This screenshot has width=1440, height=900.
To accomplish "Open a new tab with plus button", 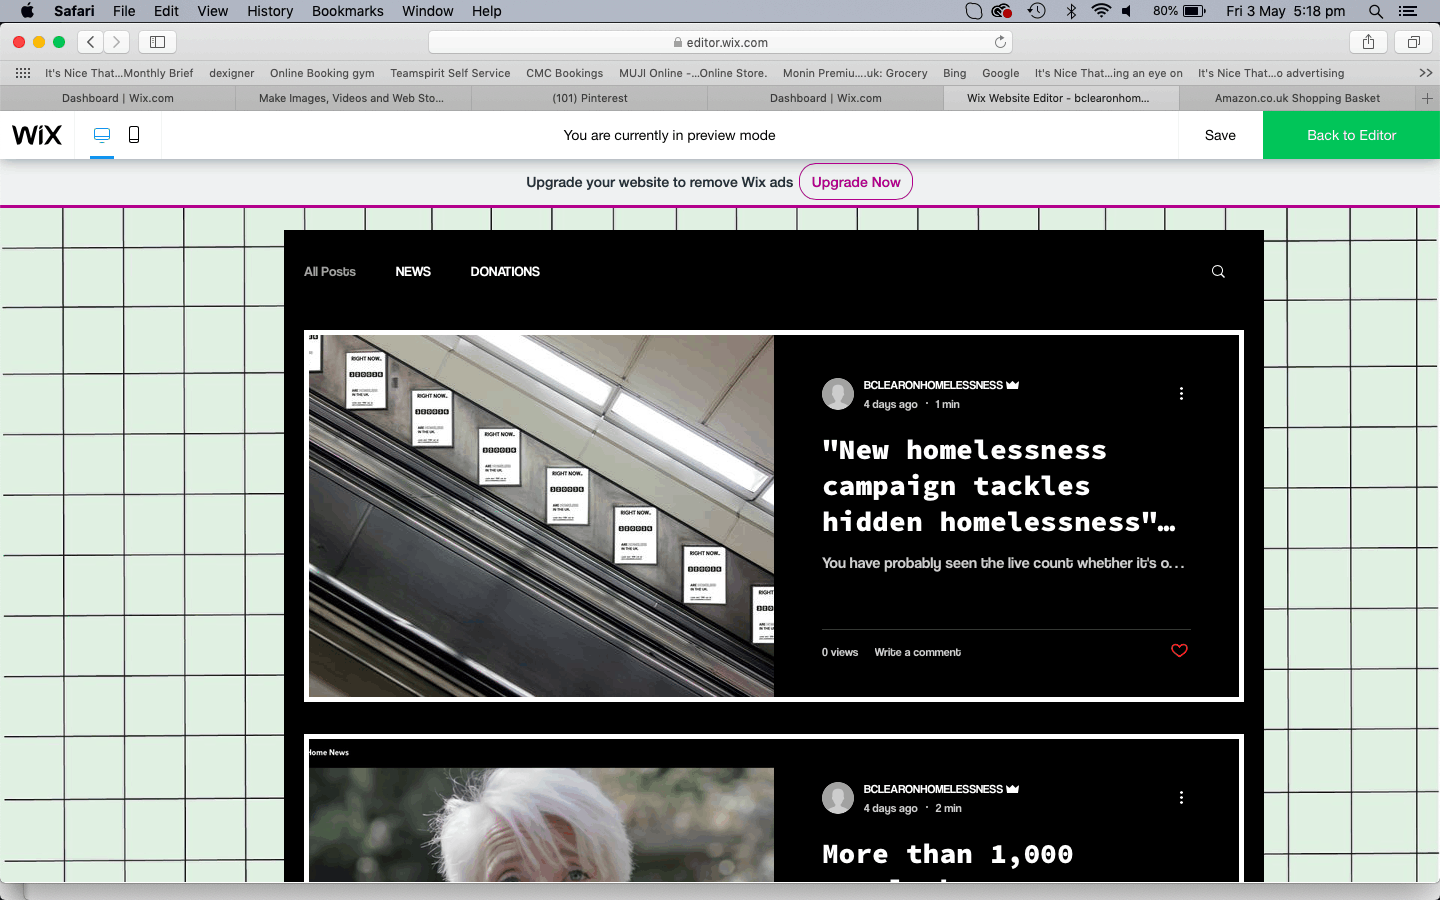I will click(x=1428, y=98).
